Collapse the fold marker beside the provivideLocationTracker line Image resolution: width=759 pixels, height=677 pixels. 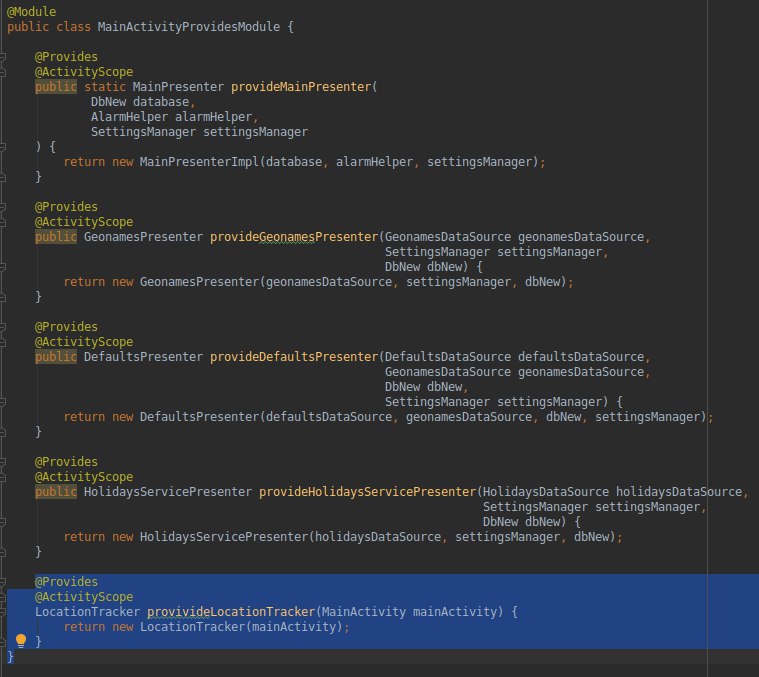(x=2, y=612)
